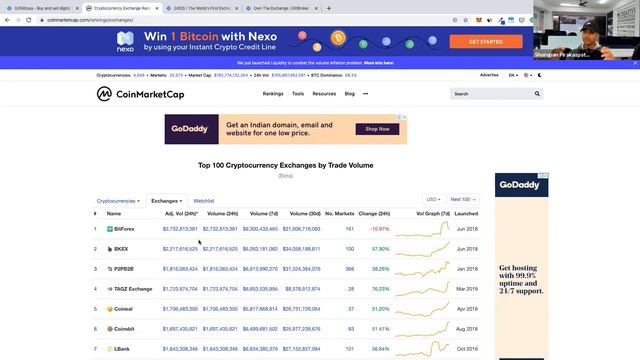Click the Shop Now button in GoDaddy ad
Viewport: 640px width, 360px height.
(x=377, y=129)
